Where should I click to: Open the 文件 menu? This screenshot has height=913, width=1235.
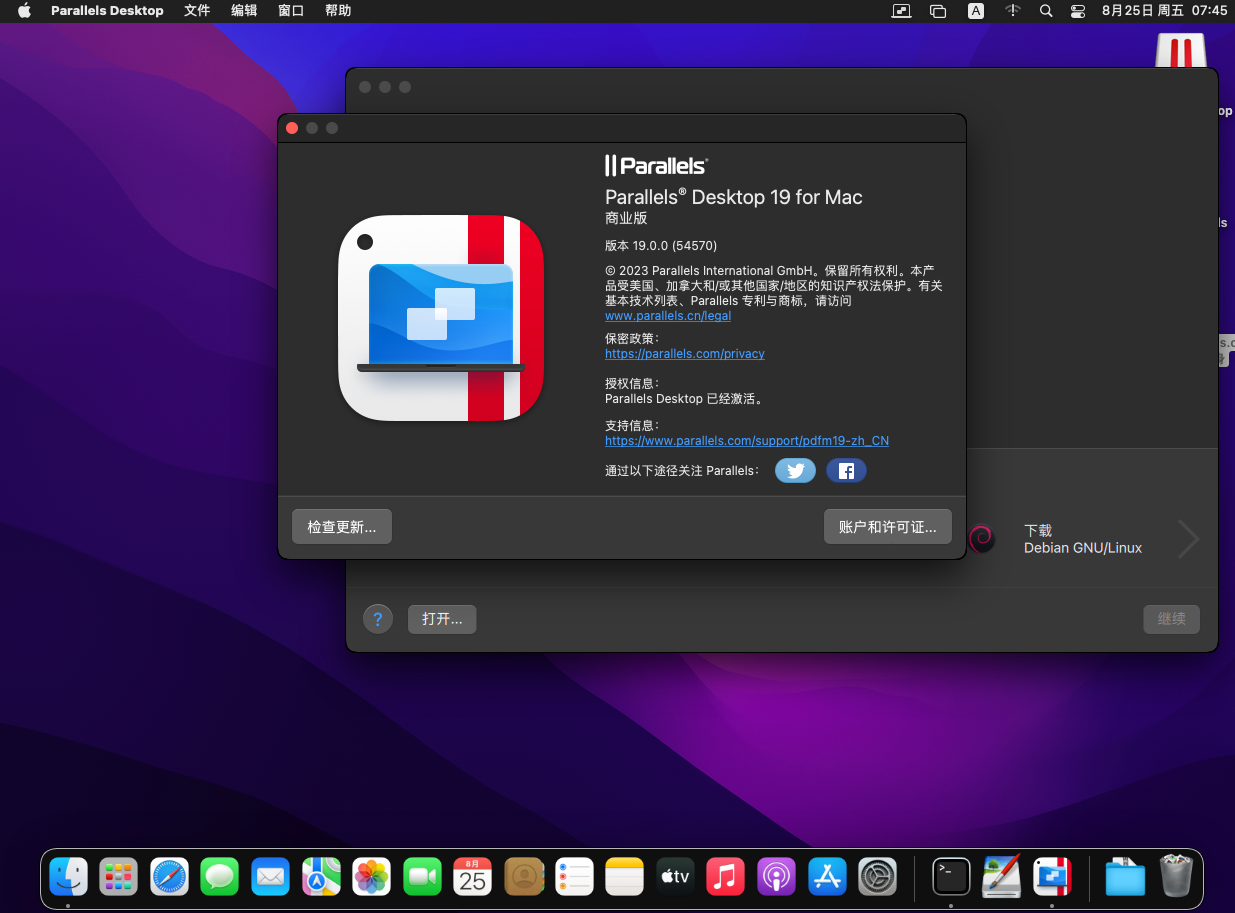[x=197, y=11]
